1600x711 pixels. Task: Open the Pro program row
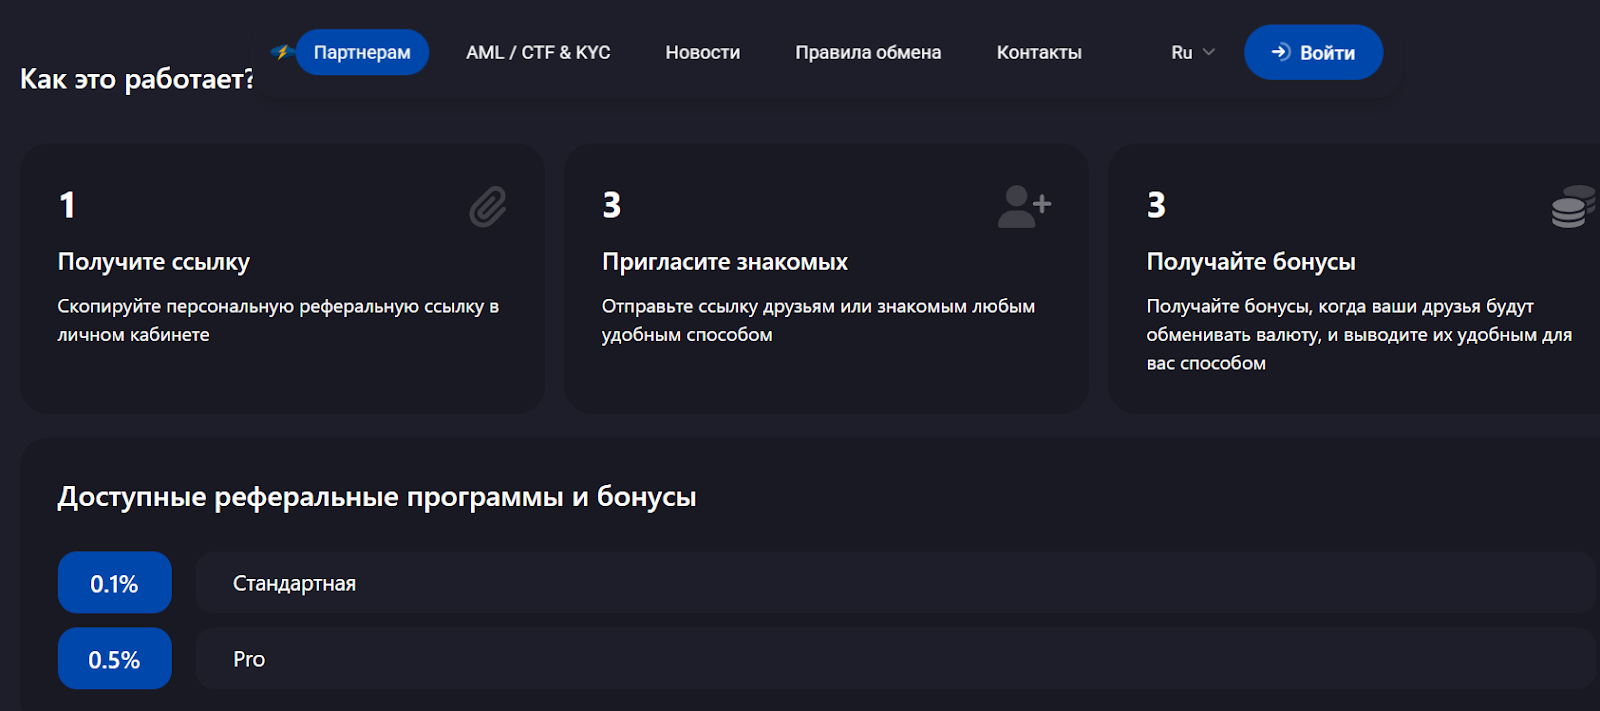896,659
